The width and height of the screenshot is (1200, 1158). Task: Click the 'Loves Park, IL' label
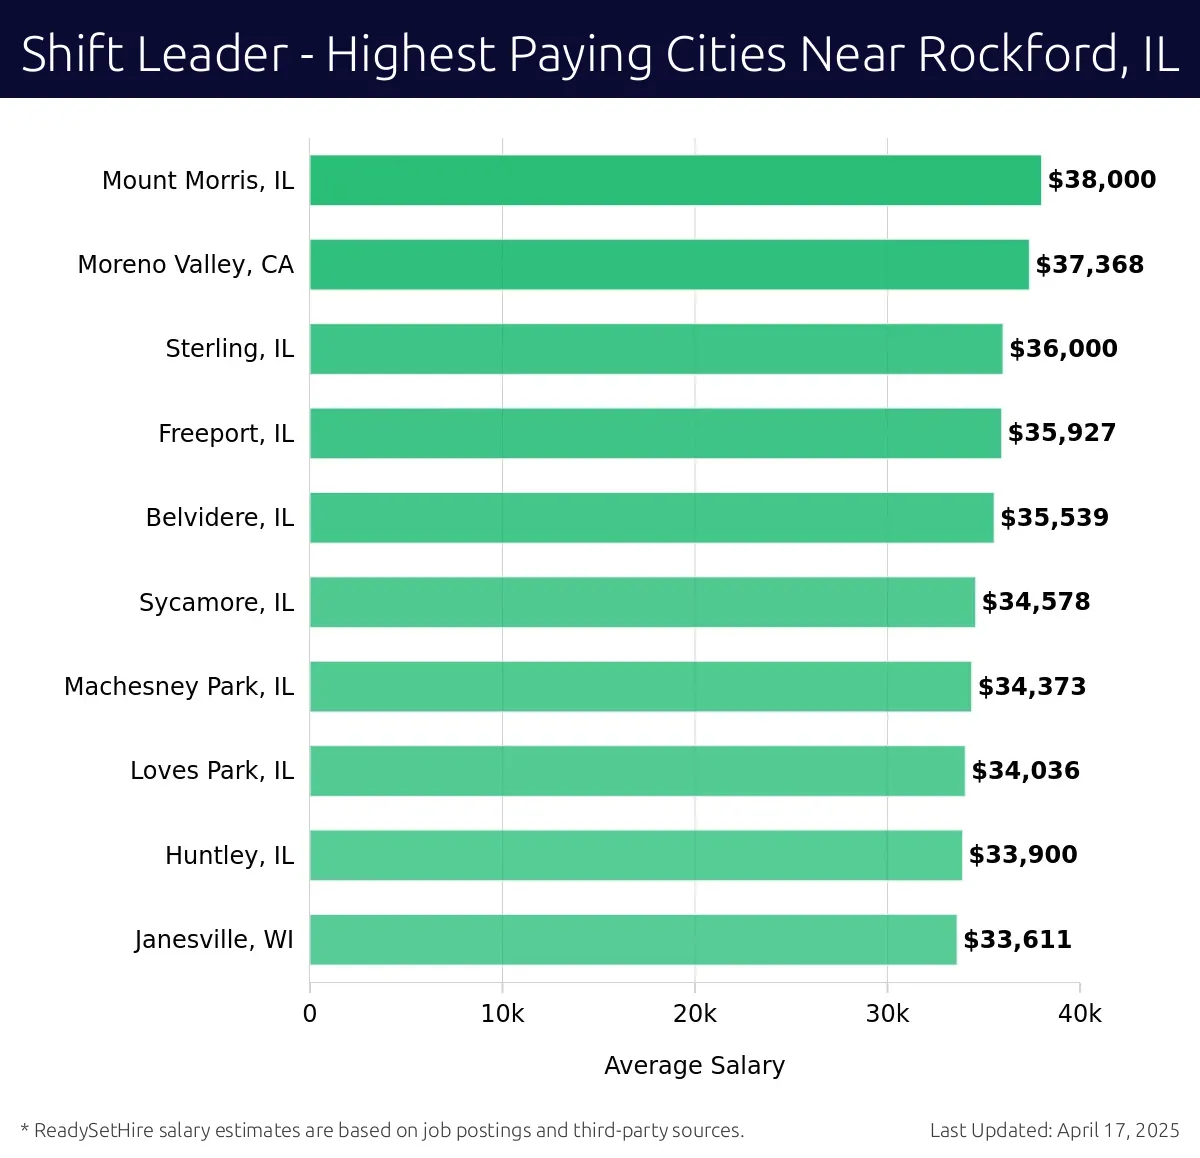point(212,771)
